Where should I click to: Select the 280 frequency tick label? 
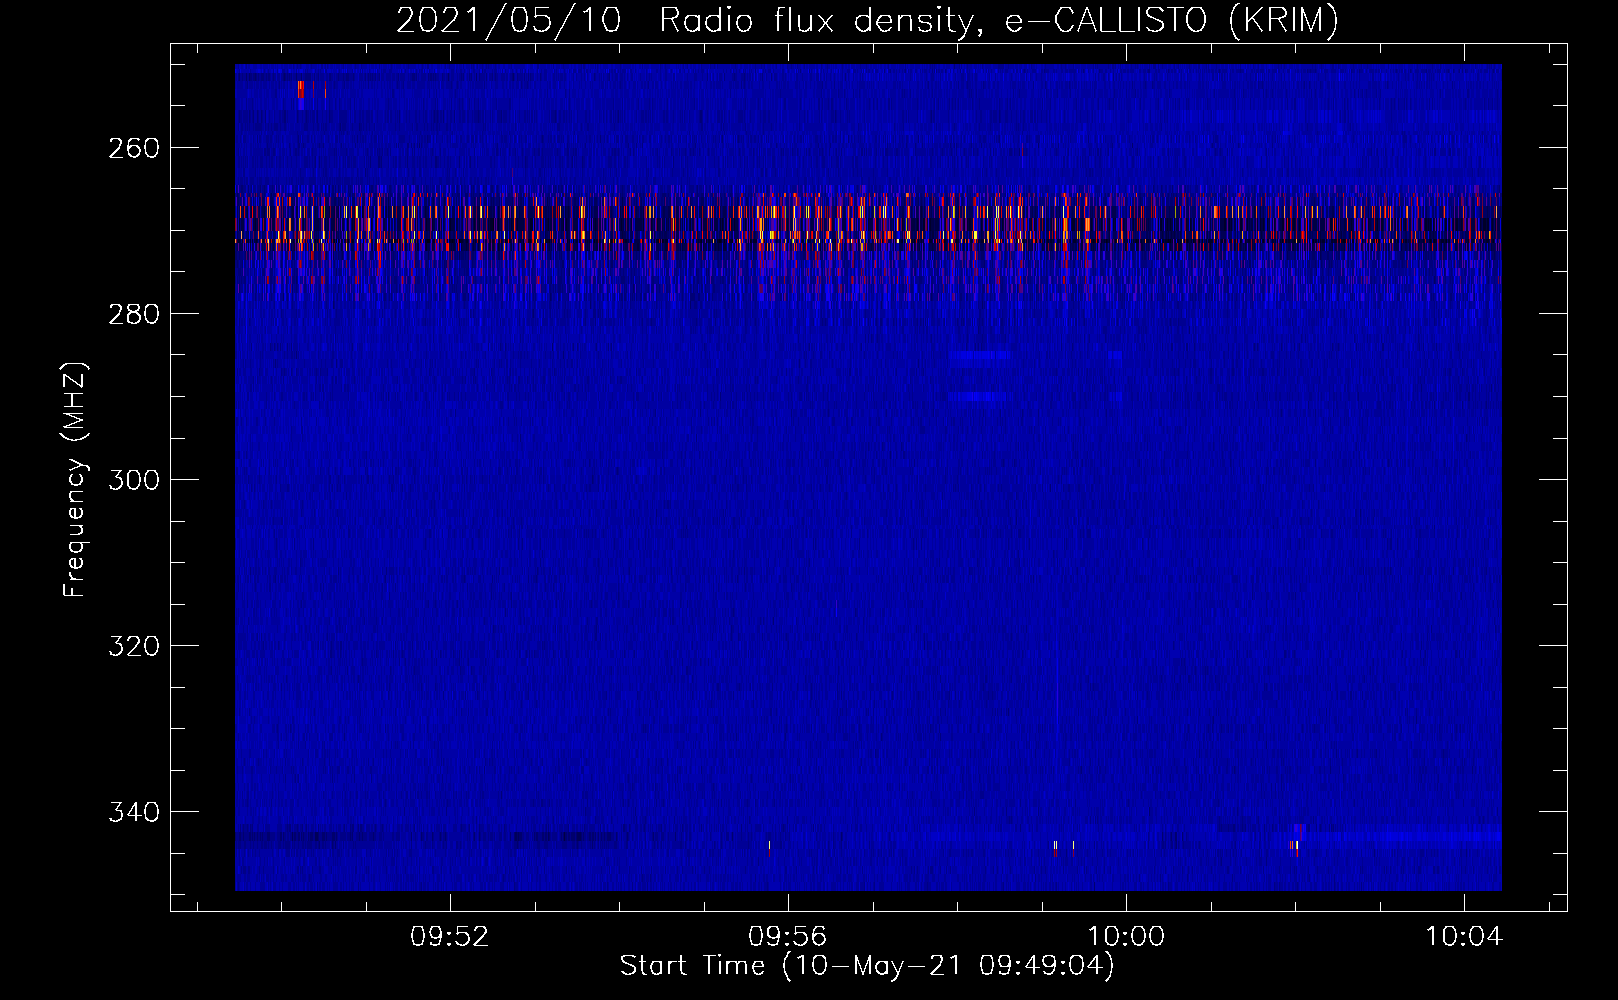click(134, 314)
